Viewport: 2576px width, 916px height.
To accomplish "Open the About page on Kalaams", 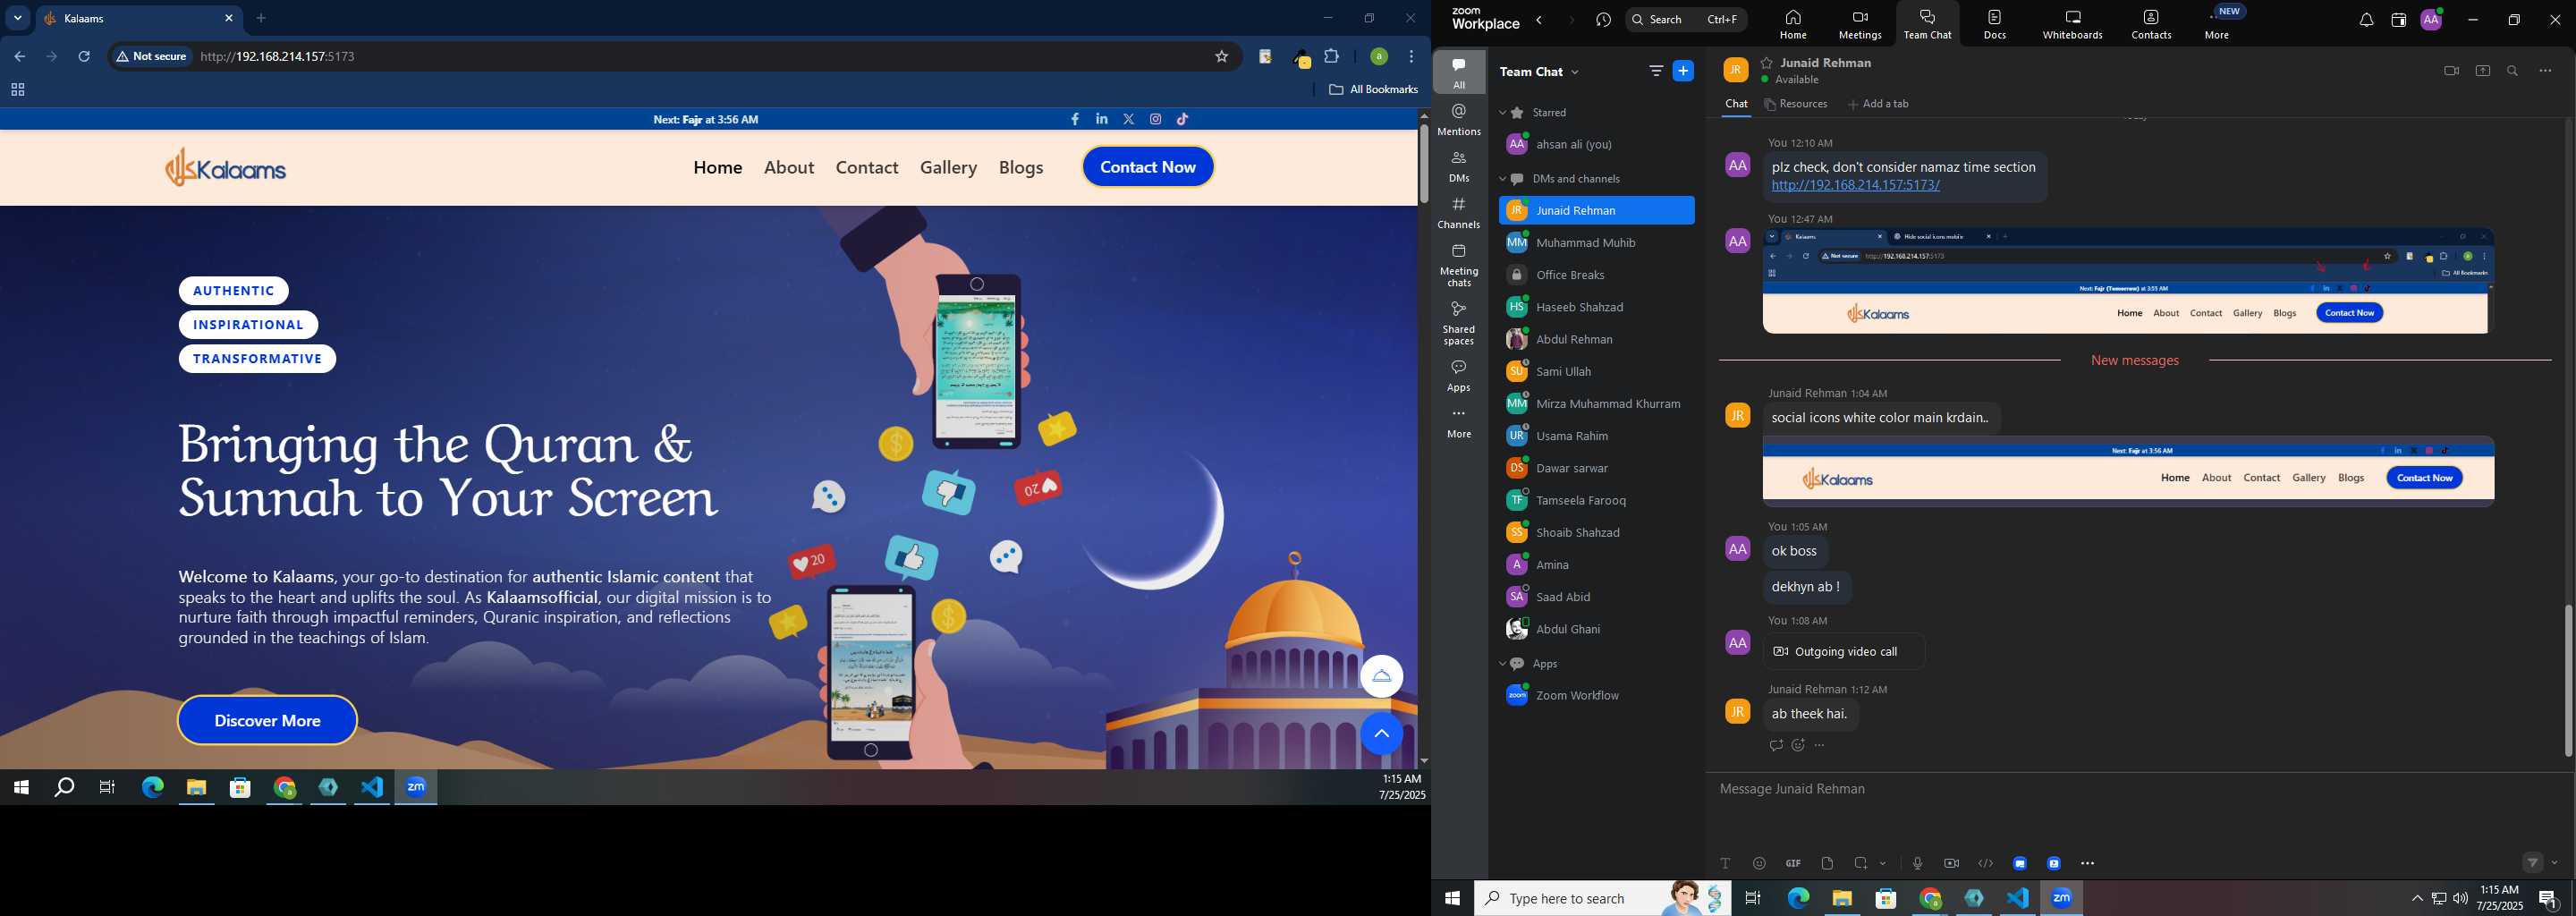I will (x=789, y=168).
